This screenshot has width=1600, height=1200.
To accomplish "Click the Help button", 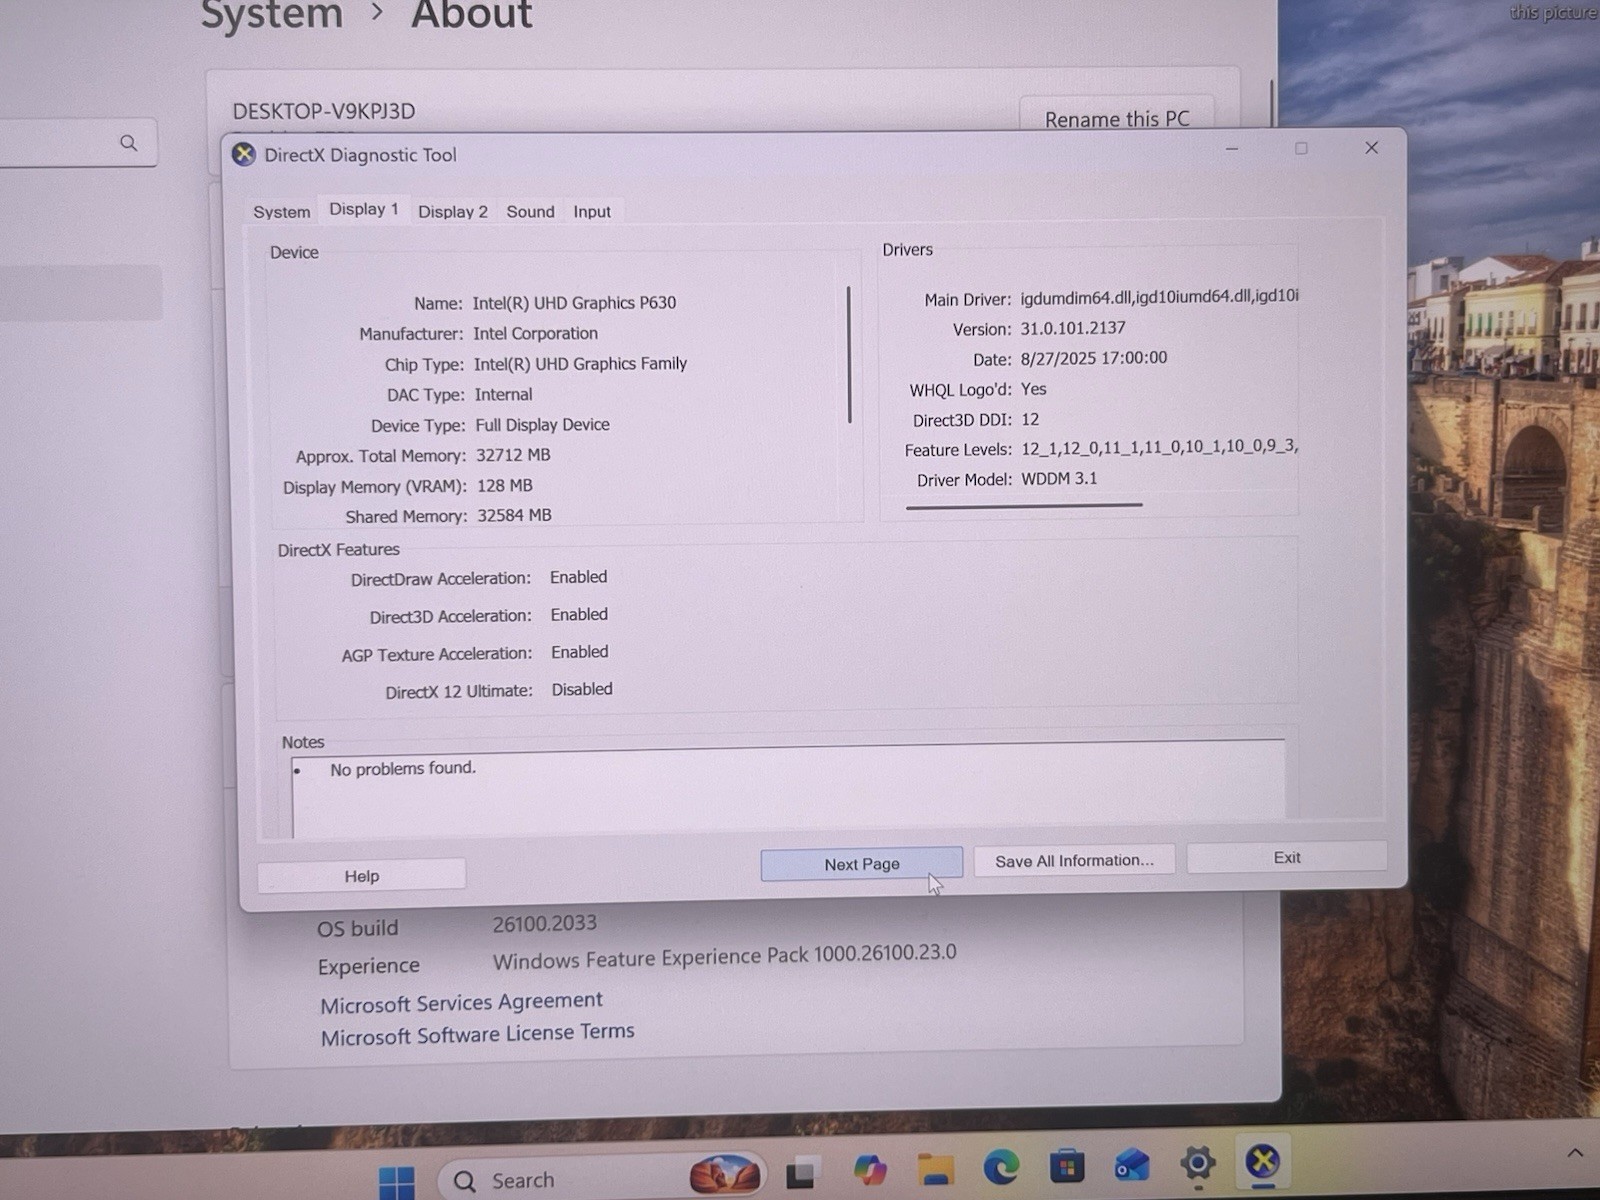I will pos(362,876).
